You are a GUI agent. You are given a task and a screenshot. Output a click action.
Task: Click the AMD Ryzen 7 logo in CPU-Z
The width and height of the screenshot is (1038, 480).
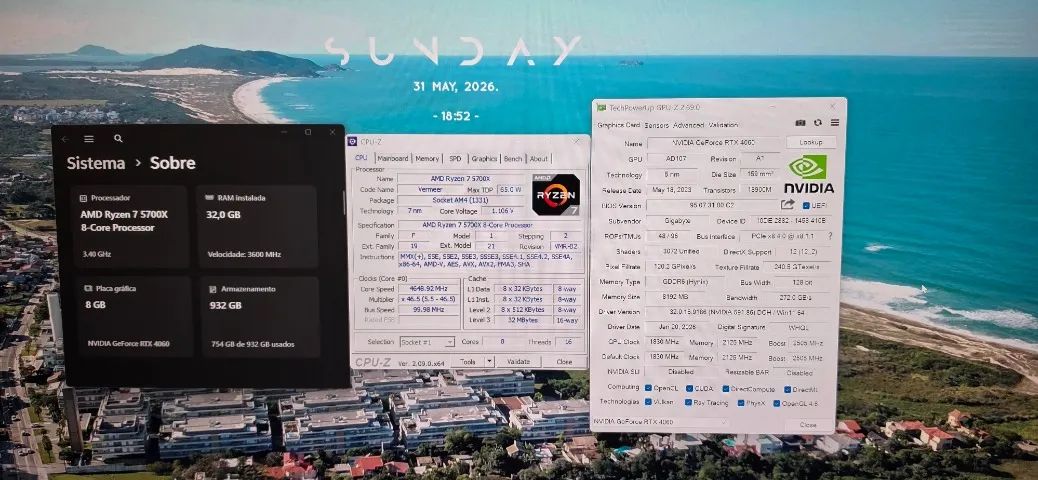point(556,195)
